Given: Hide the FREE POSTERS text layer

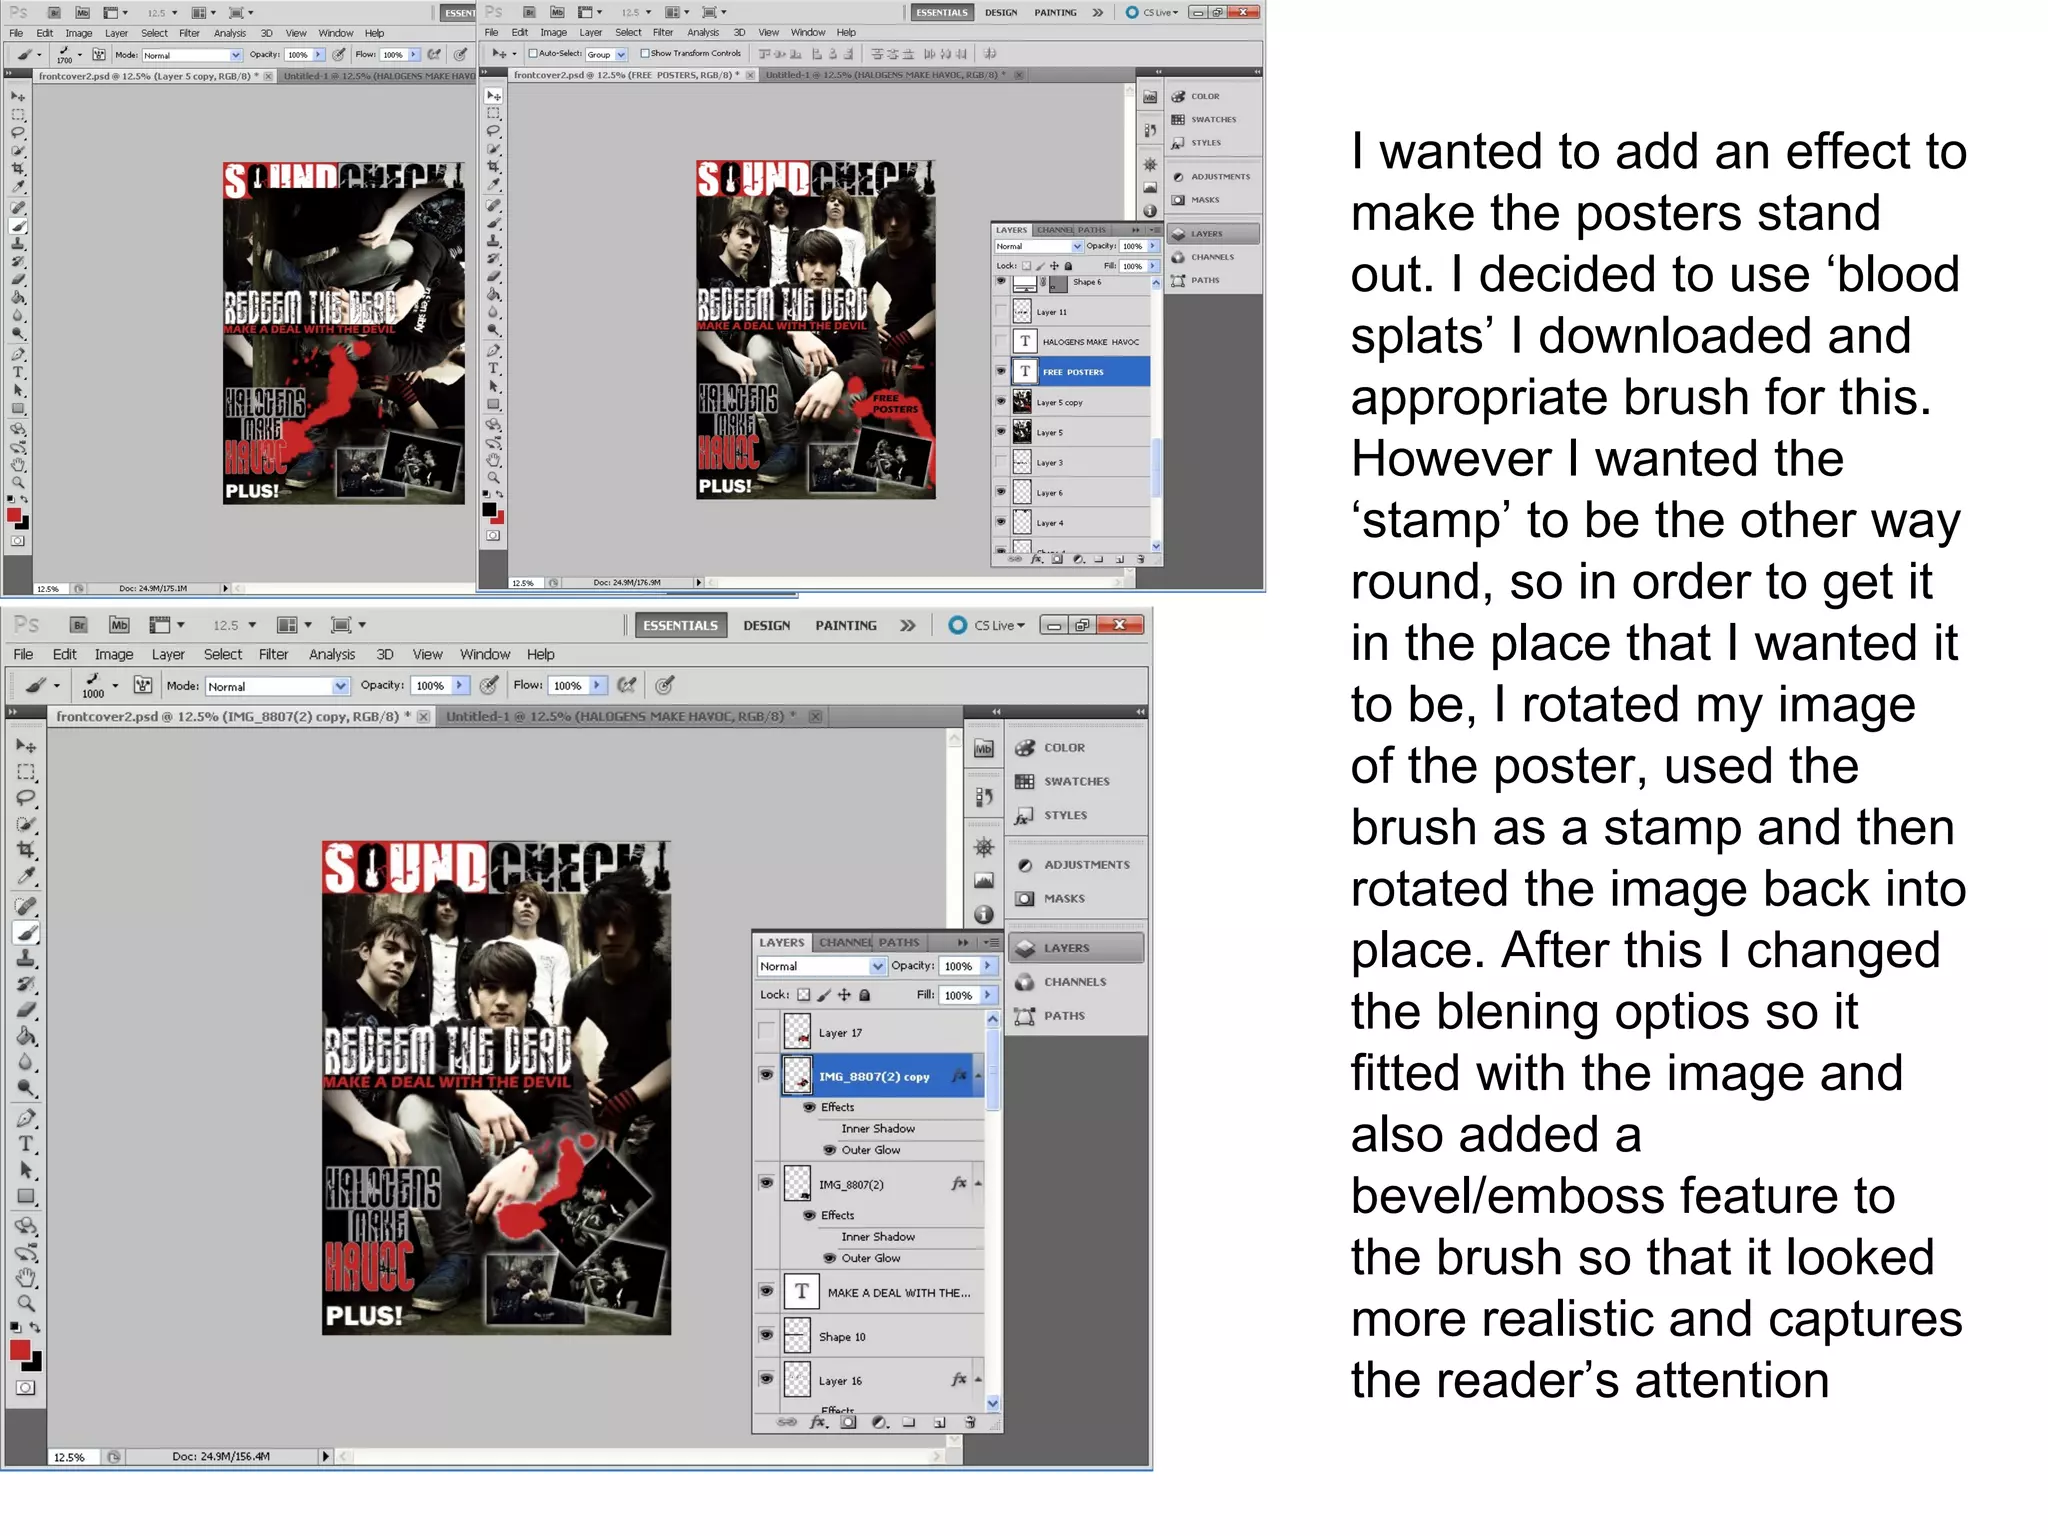Looking at the screenshot, I should 1001,371.
